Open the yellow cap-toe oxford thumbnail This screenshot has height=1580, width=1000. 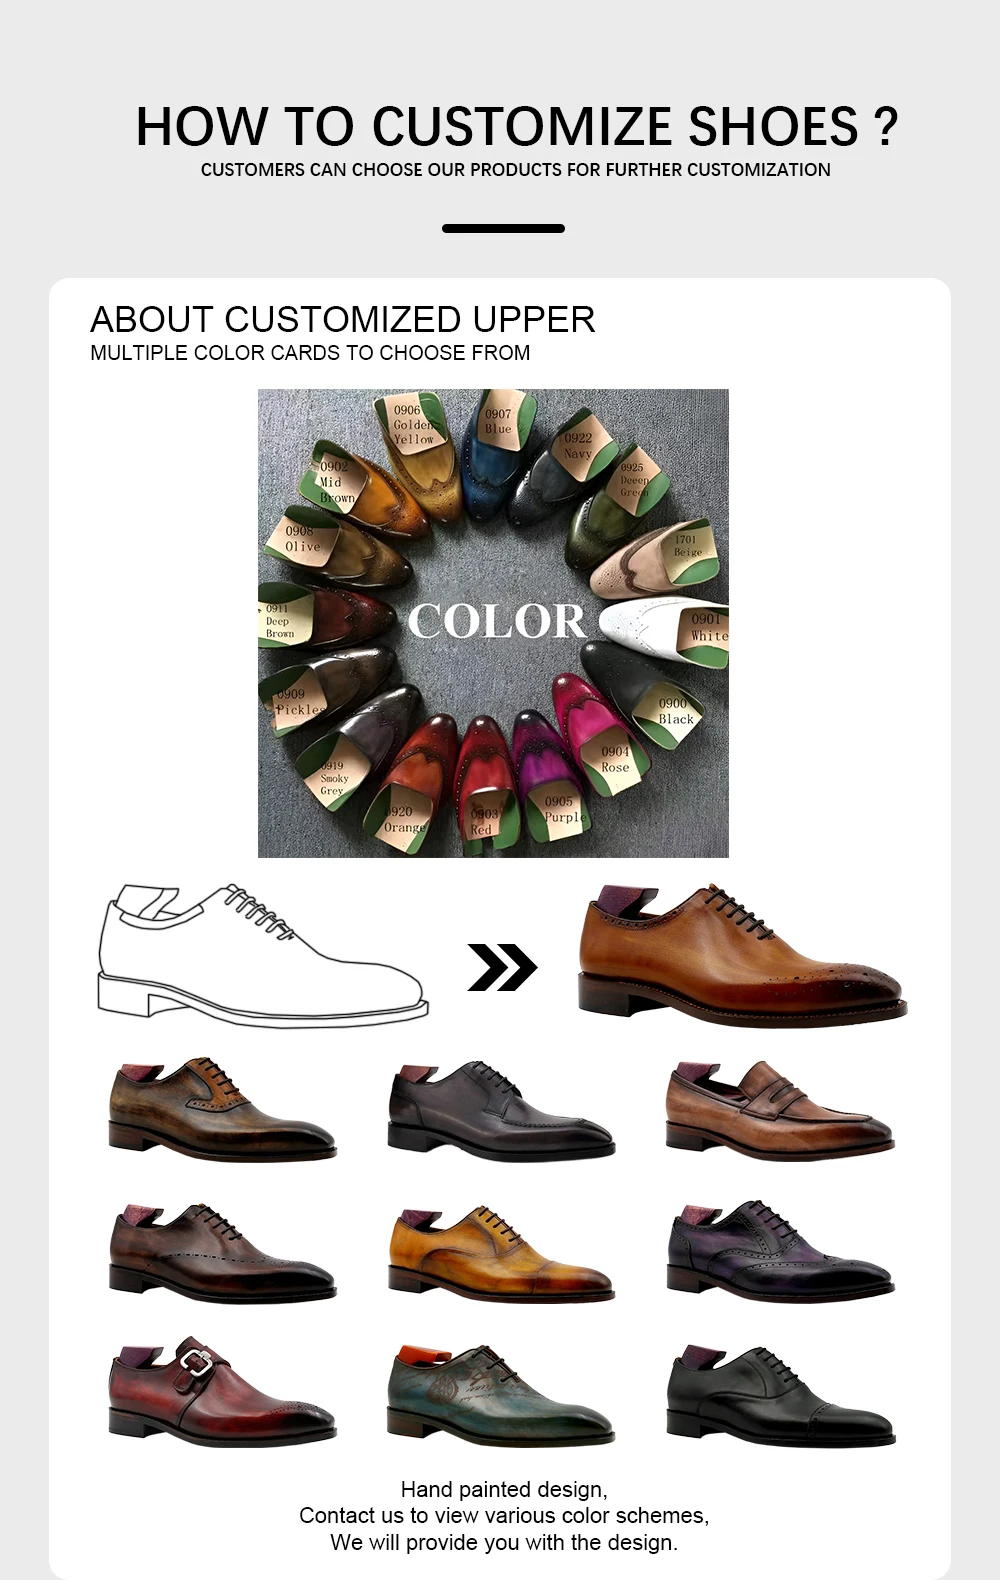click(x=501, y=1254)
